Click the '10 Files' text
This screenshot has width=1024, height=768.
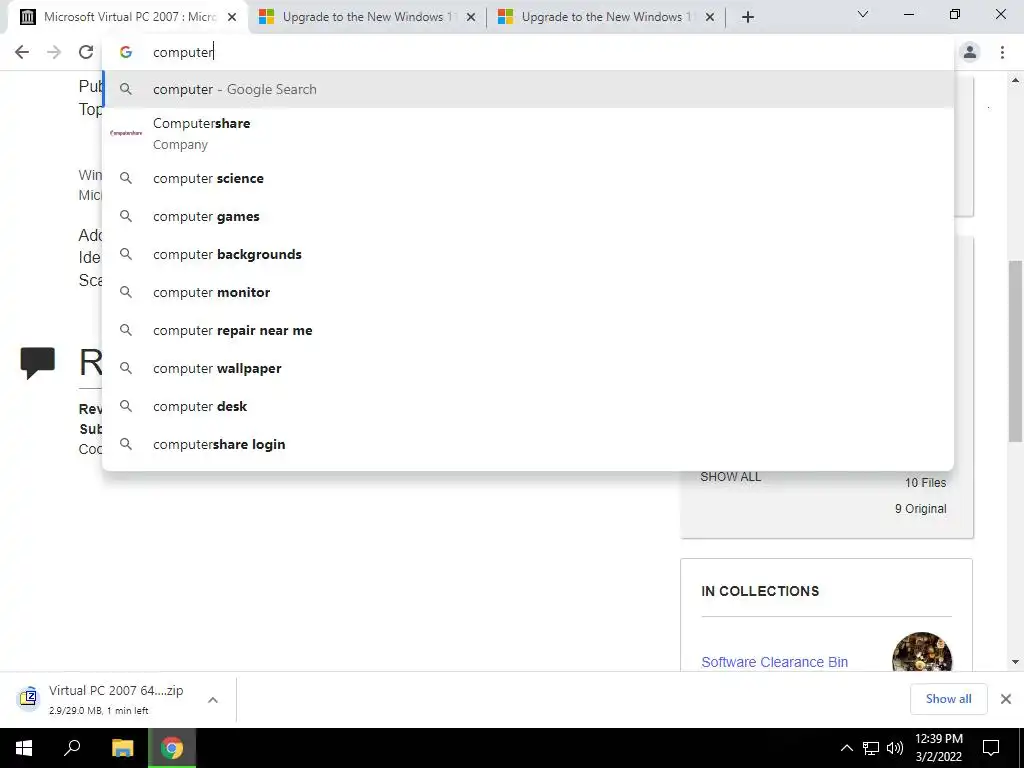(925, 483)
